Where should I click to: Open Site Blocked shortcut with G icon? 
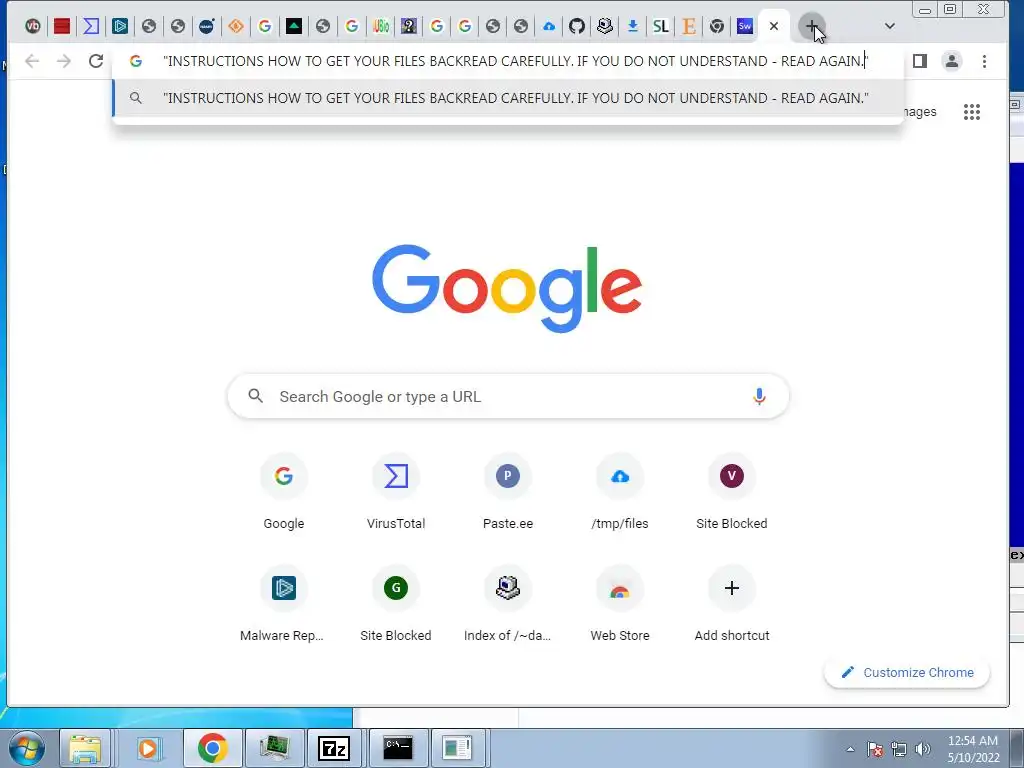click(x=396, y=605)
